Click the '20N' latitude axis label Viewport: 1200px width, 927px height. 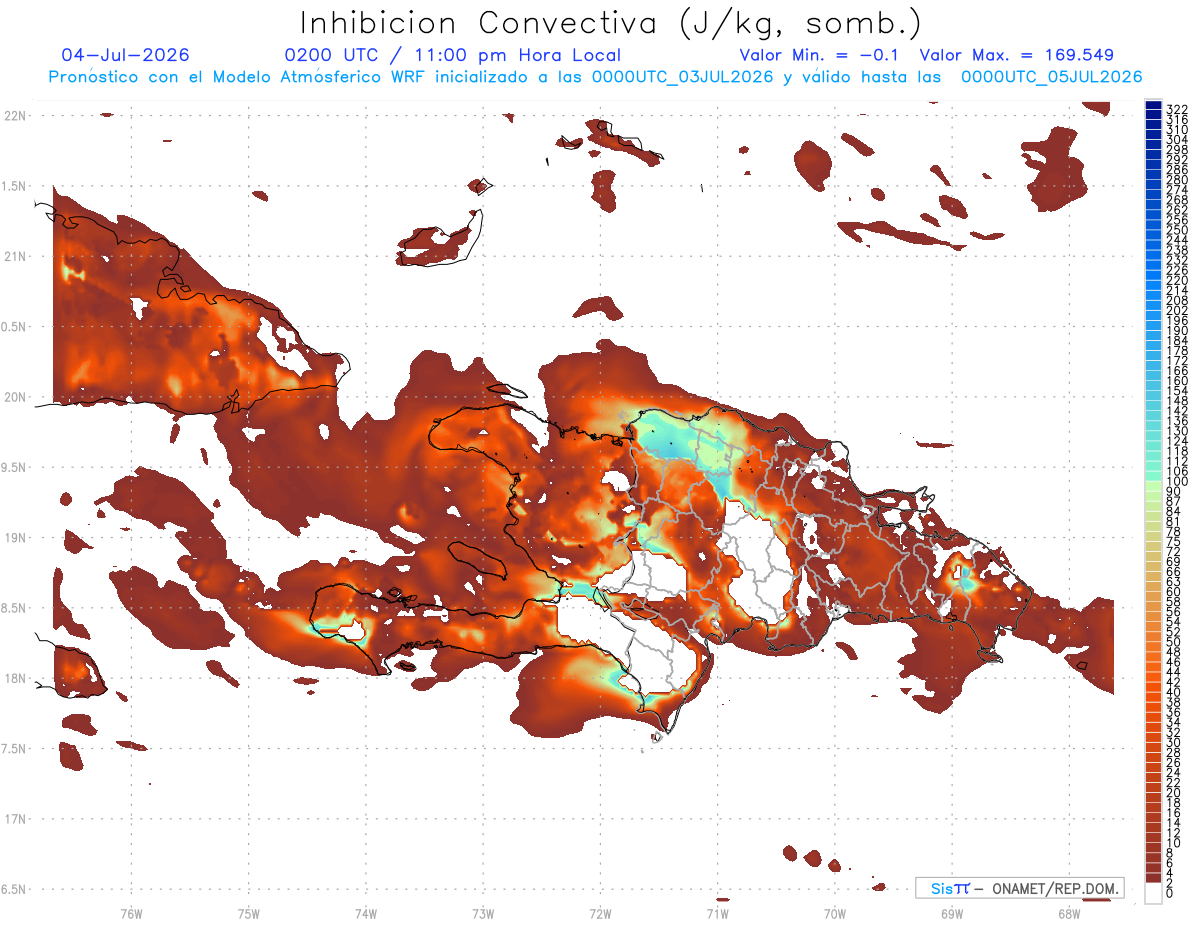tap(15, 397)
